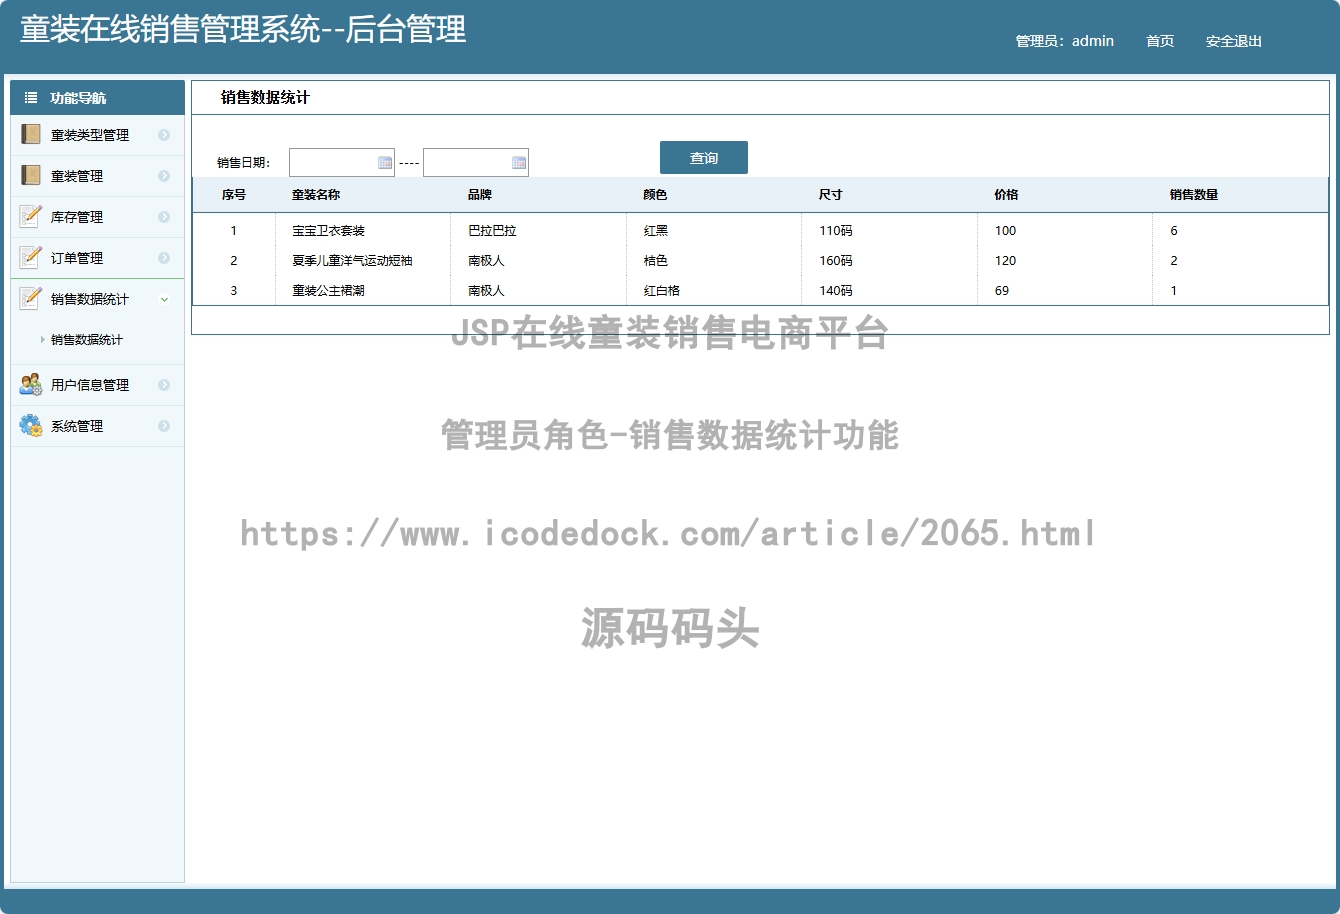Screen dimensions: 1340x914
Task: Click the 童装类型管理 book icon
Action: (30, 134)
